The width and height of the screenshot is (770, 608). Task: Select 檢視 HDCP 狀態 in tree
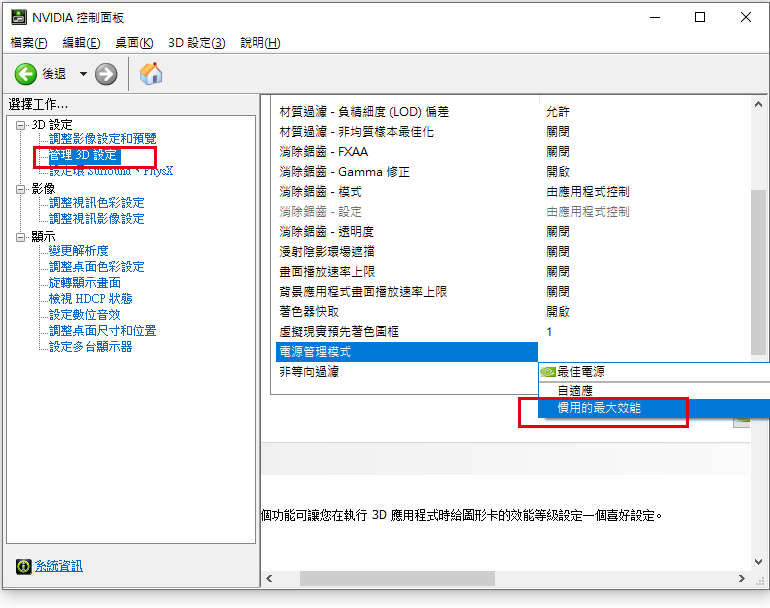[x=91, y=299]
